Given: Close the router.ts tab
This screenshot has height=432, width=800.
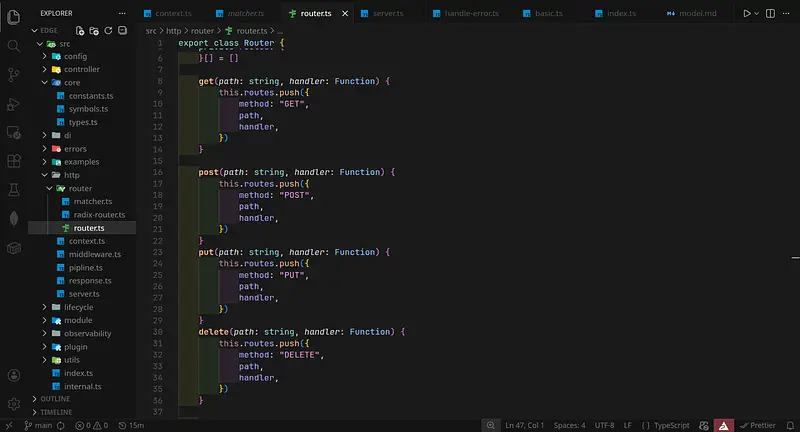Looking at the screenshot, I should [x=345, y=14].
